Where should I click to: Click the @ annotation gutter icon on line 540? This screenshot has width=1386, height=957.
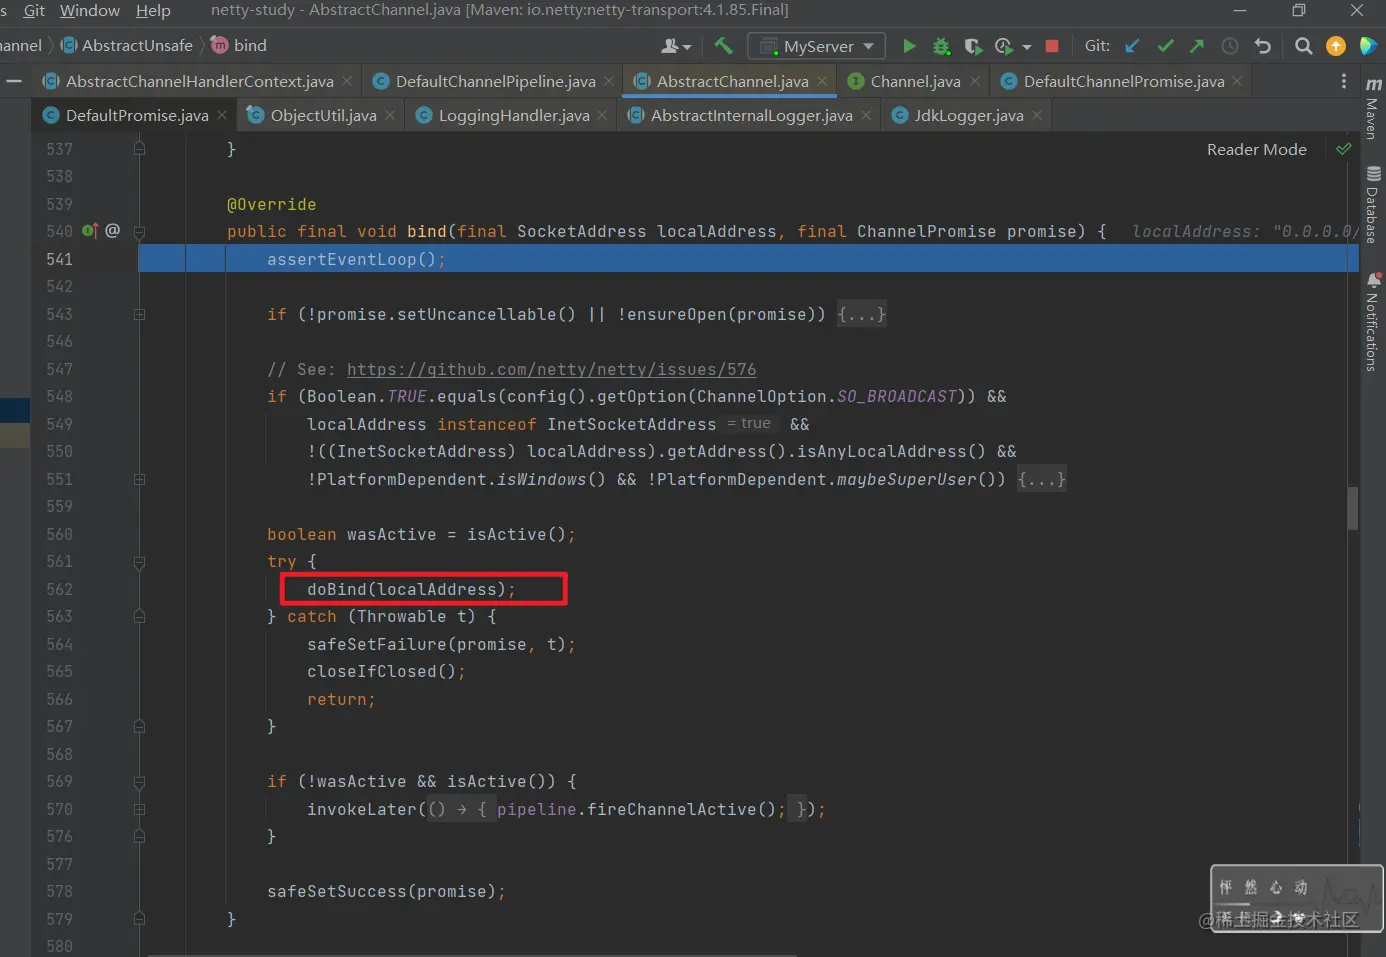point(112,231)
